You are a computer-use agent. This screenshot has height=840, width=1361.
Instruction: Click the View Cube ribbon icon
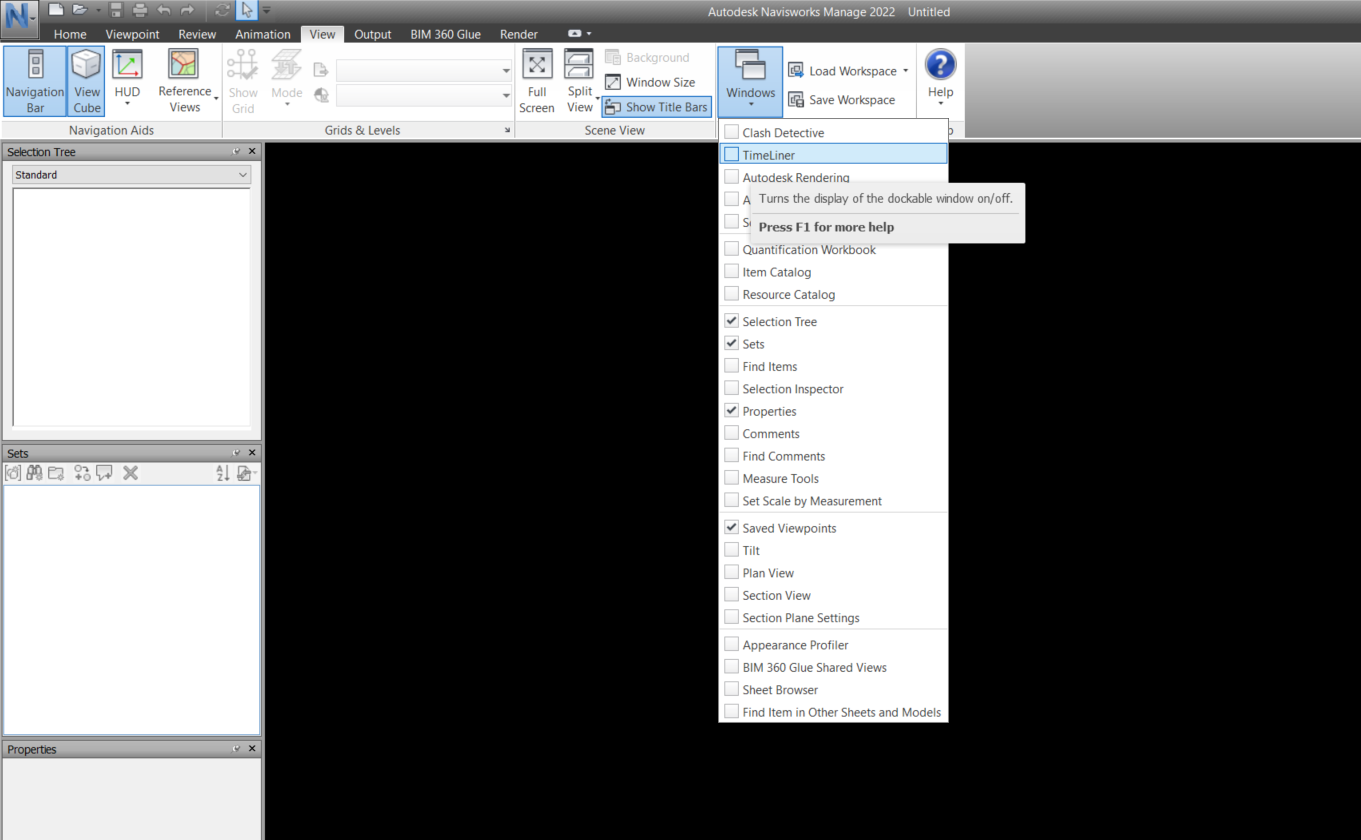86,80
